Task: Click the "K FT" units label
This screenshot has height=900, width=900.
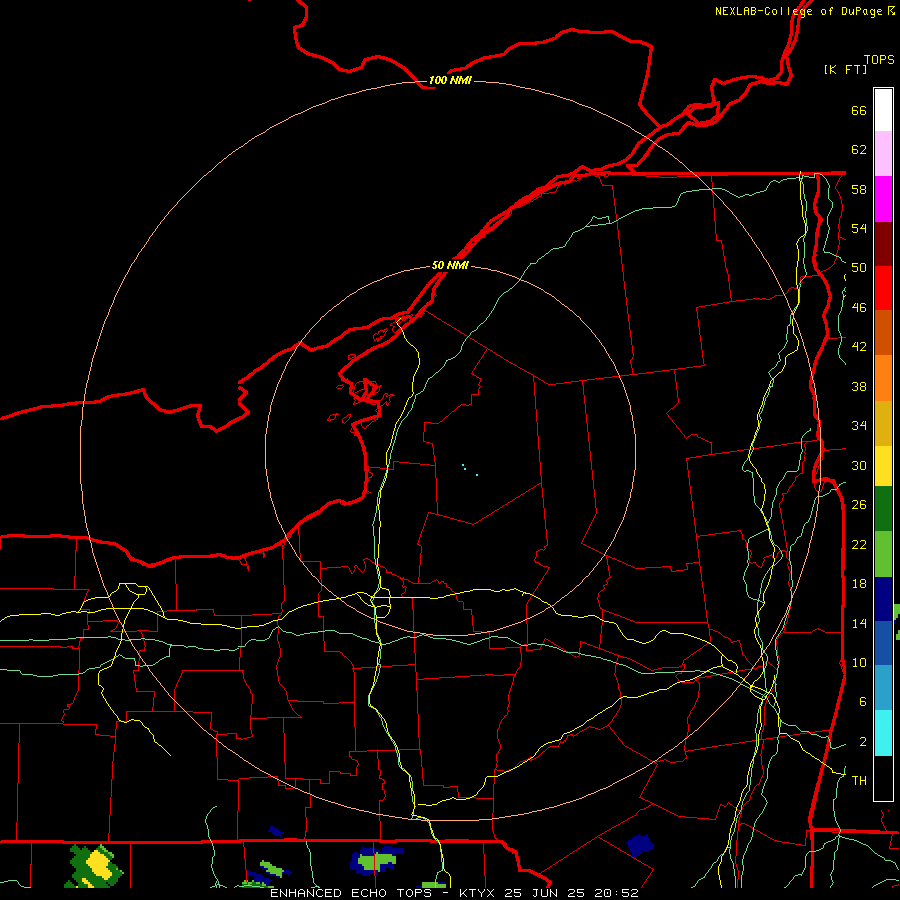Action: 845,69
